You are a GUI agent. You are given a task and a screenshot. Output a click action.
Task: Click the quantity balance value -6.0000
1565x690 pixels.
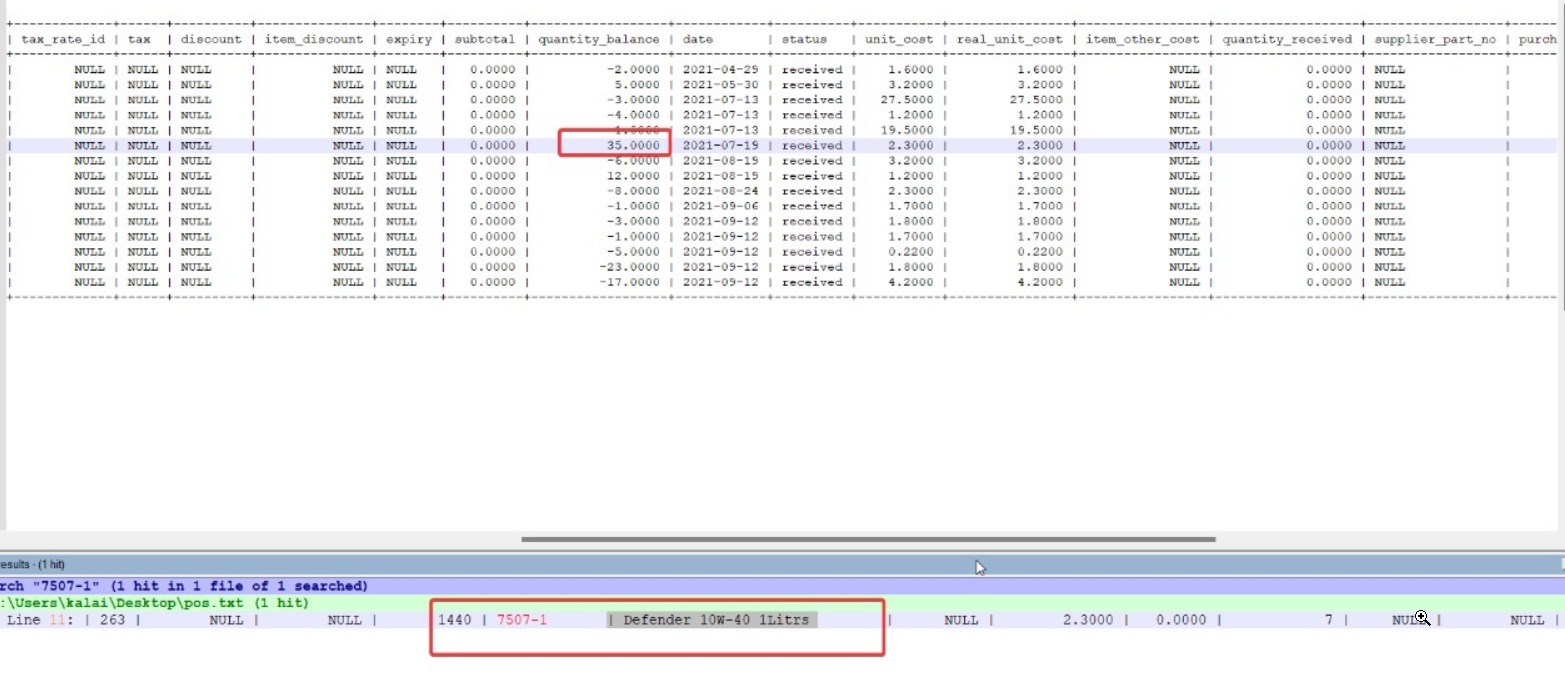pos(632,161)
